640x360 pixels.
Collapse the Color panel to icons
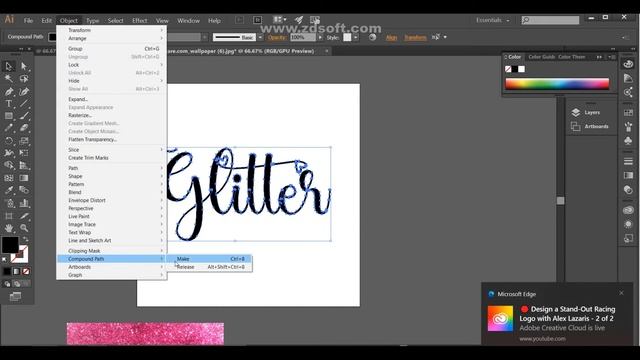(x=599, y=57)
